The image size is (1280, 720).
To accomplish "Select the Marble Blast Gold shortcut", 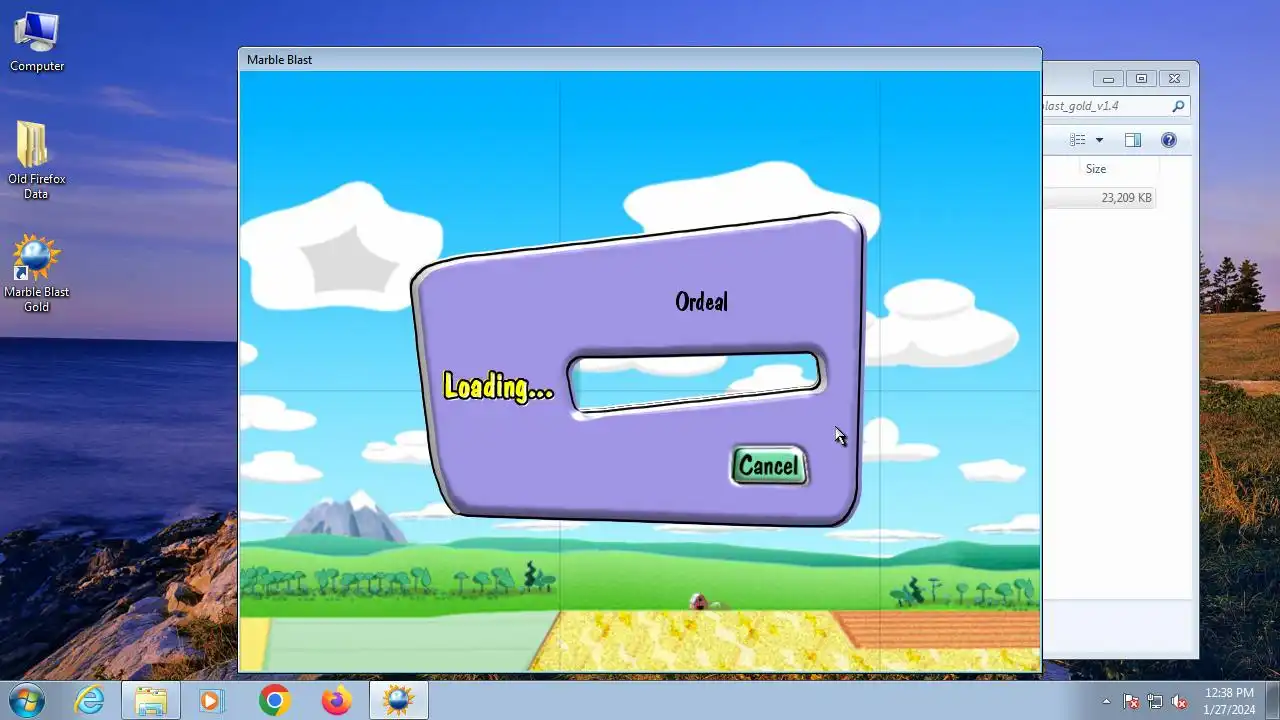I will pyautogui.click(x=37, y=274).
